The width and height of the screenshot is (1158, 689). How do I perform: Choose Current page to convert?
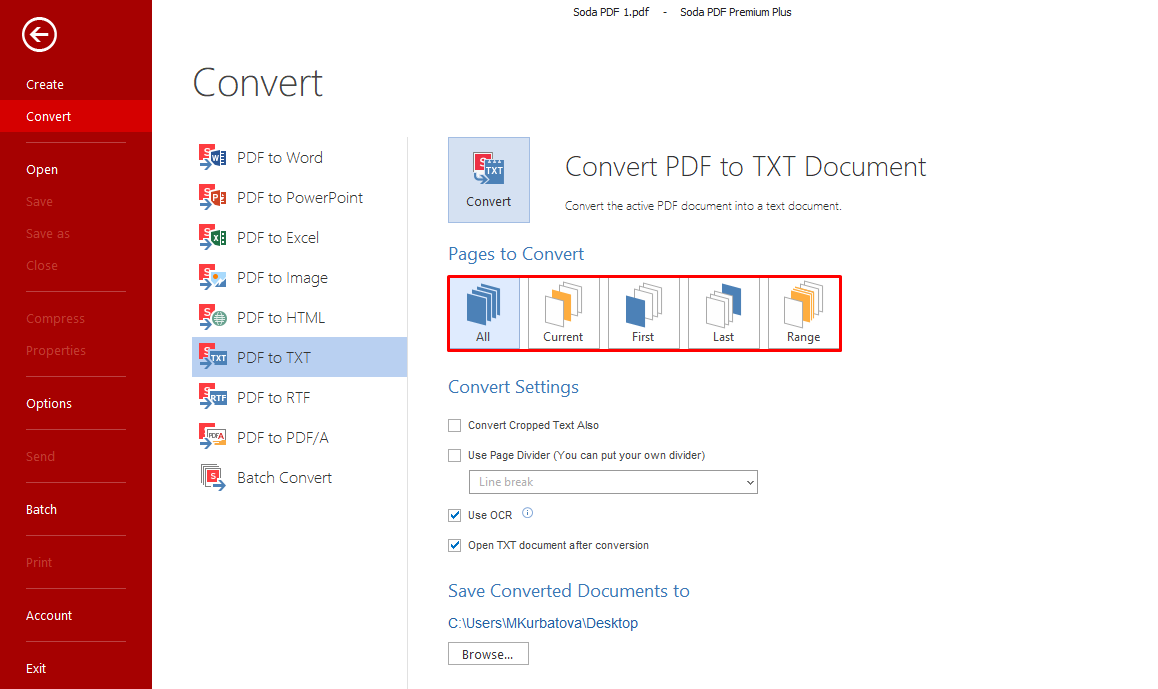pos(563,313)
